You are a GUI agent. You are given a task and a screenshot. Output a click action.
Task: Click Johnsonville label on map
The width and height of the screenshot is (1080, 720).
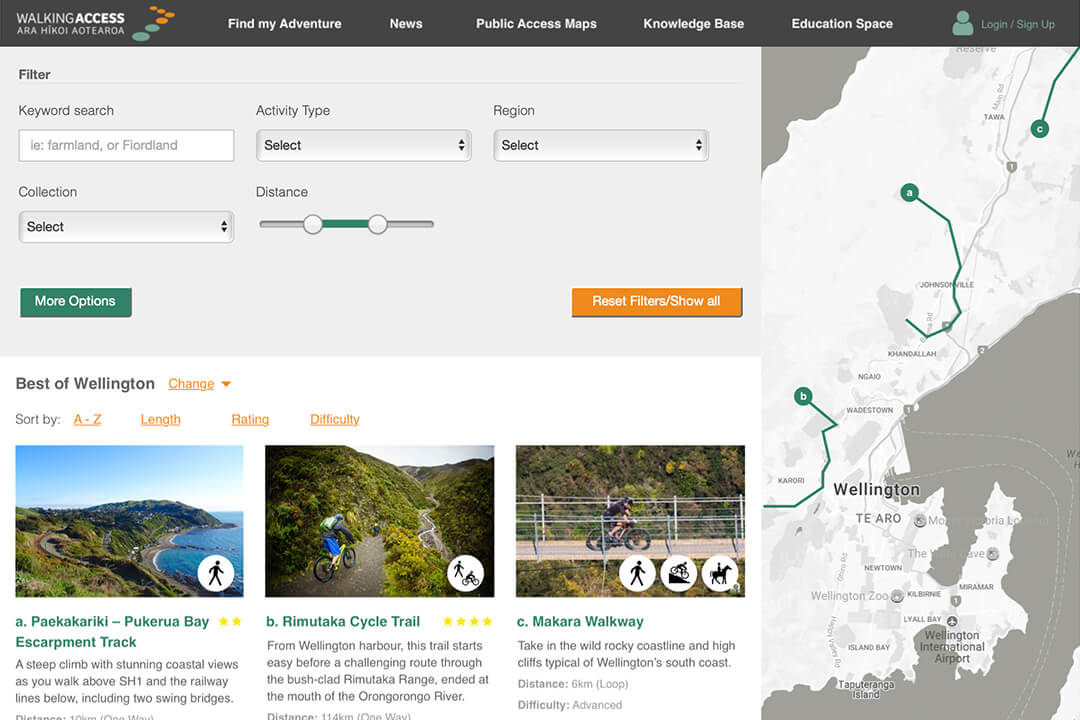tap(946, 285)
